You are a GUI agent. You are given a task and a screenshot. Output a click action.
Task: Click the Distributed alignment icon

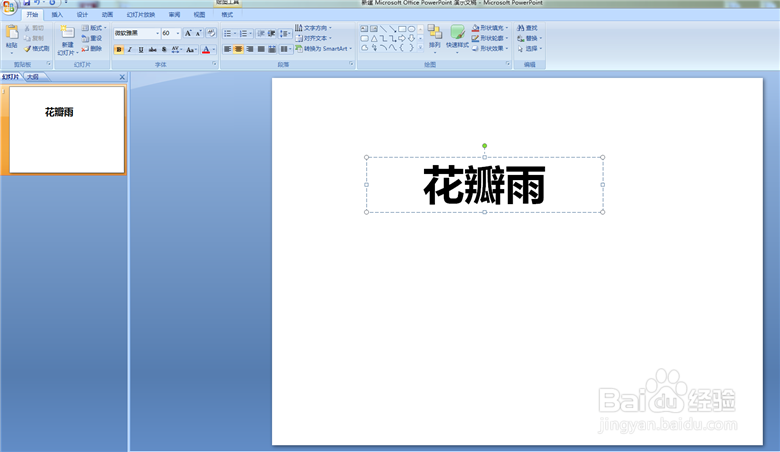point(272,49)
